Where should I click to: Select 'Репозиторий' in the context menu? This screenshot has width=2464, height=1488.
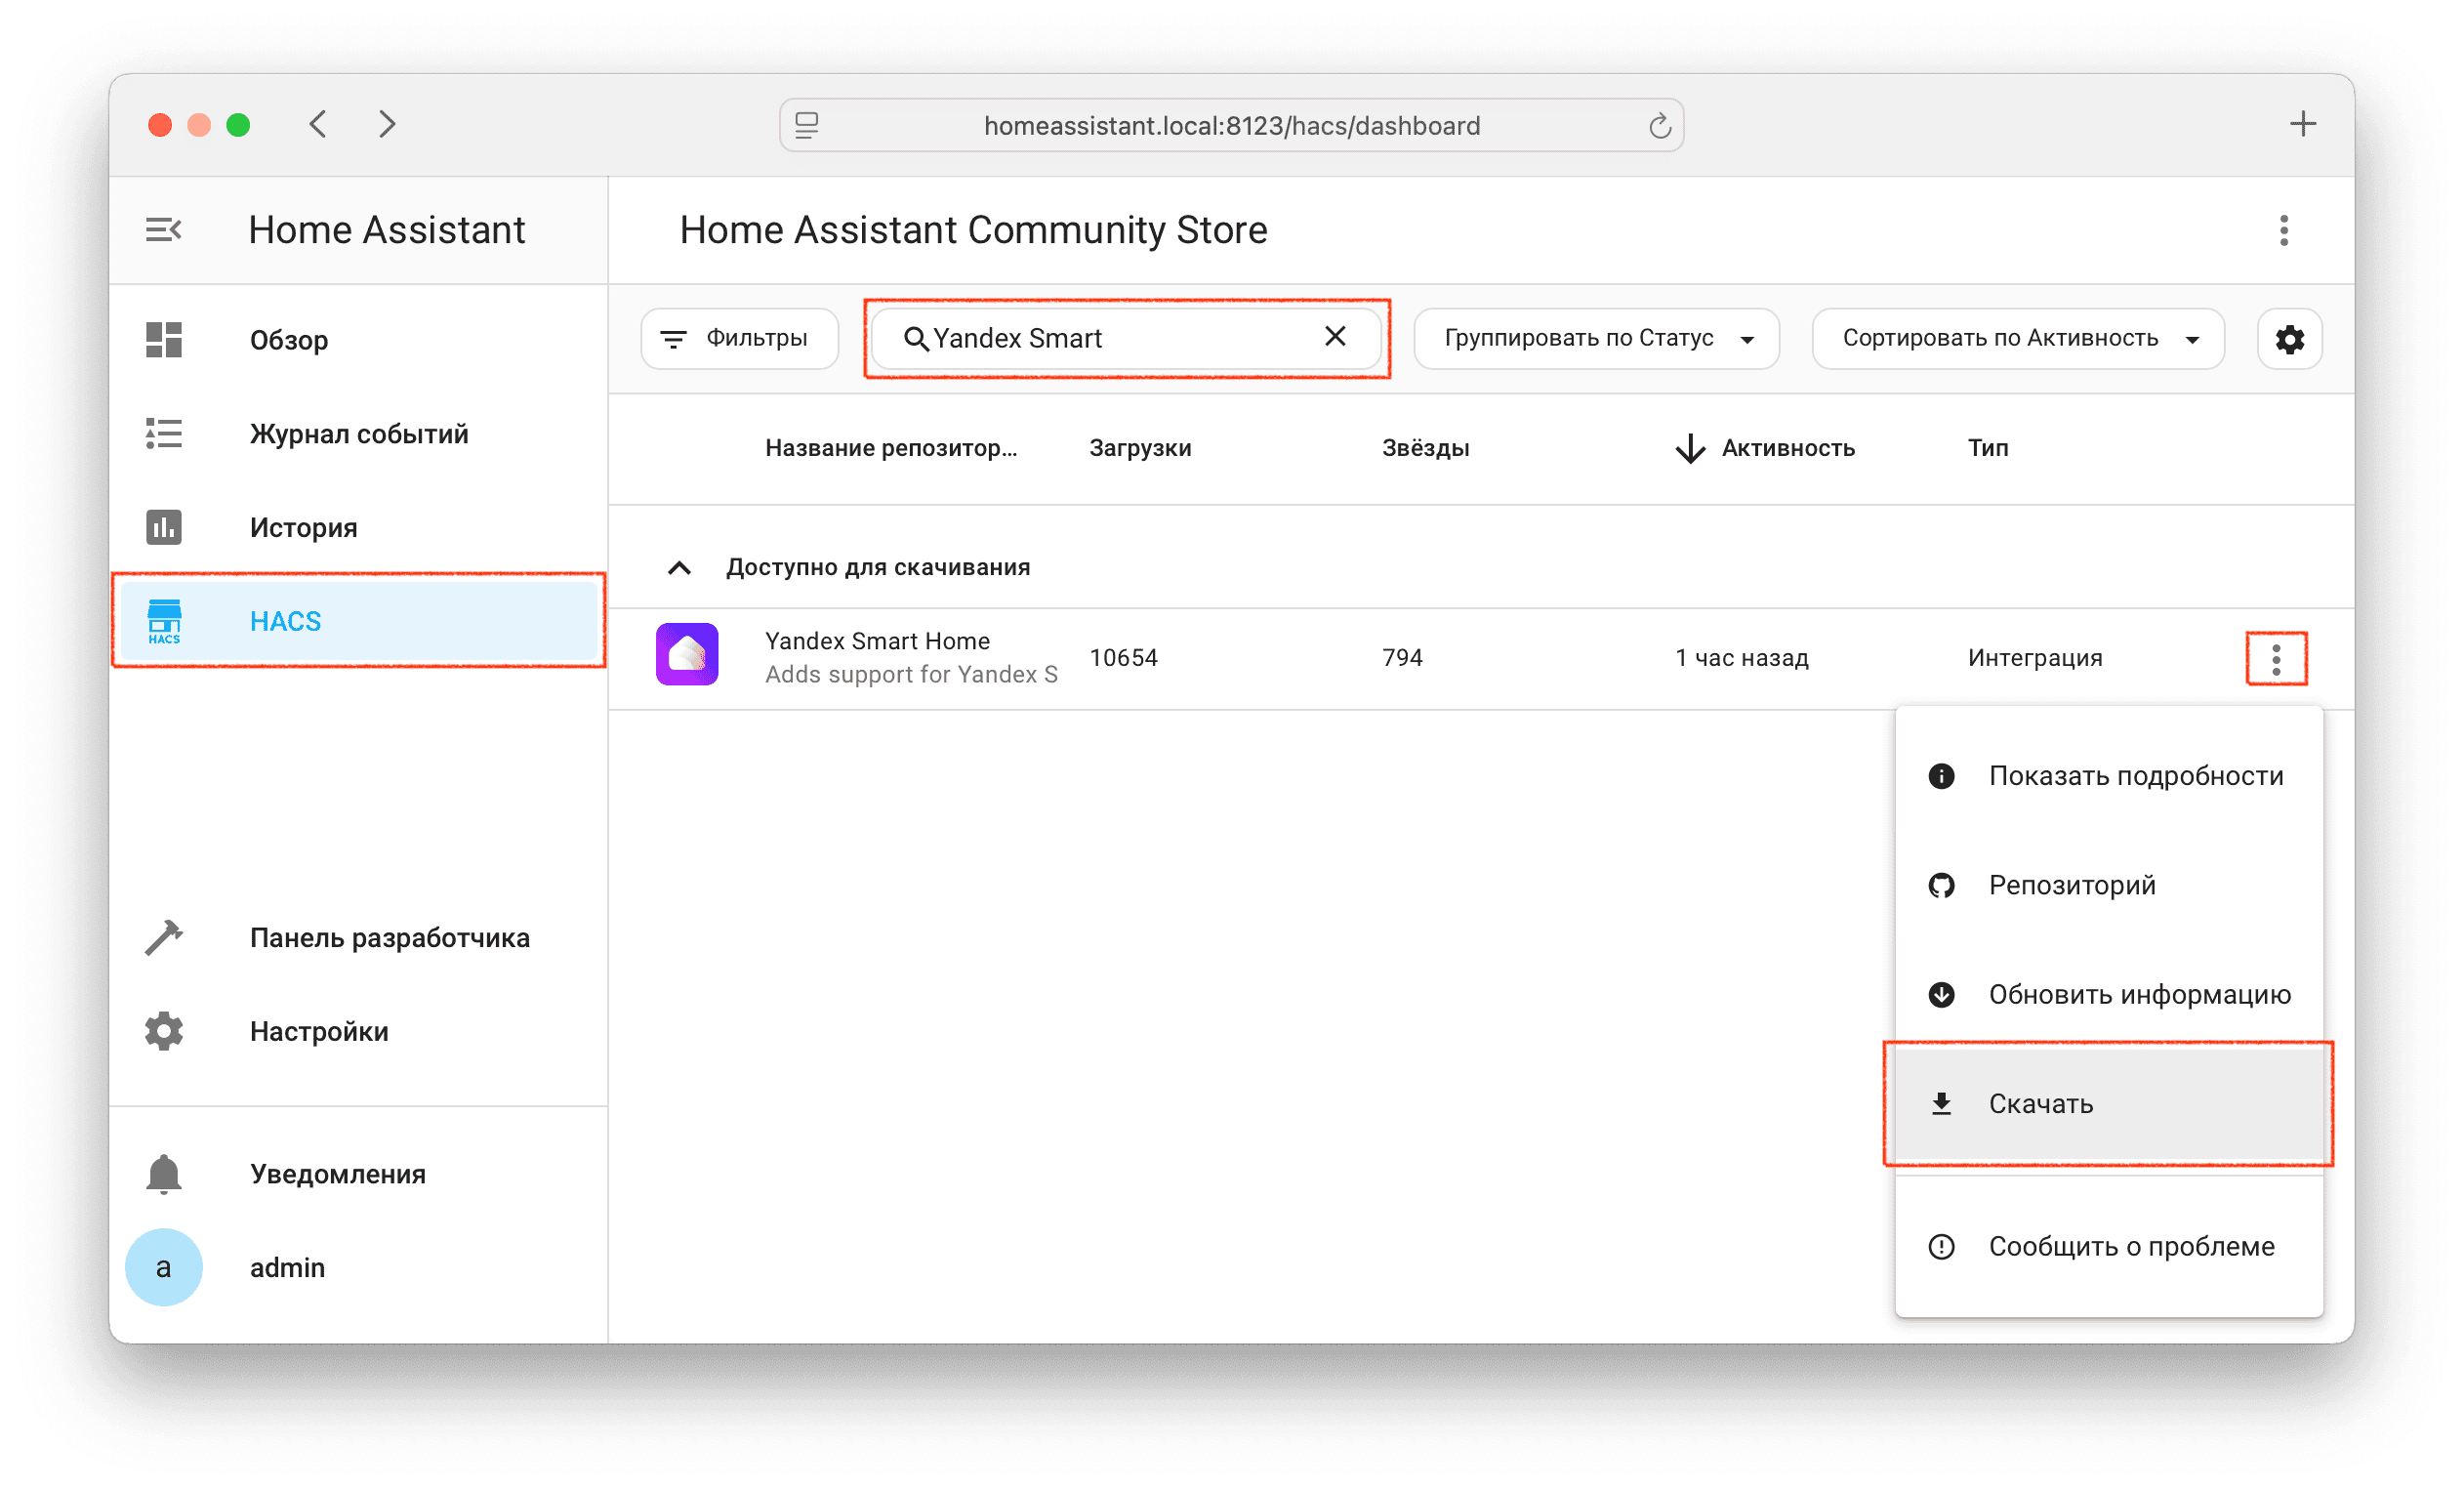tap(2071, 885)
